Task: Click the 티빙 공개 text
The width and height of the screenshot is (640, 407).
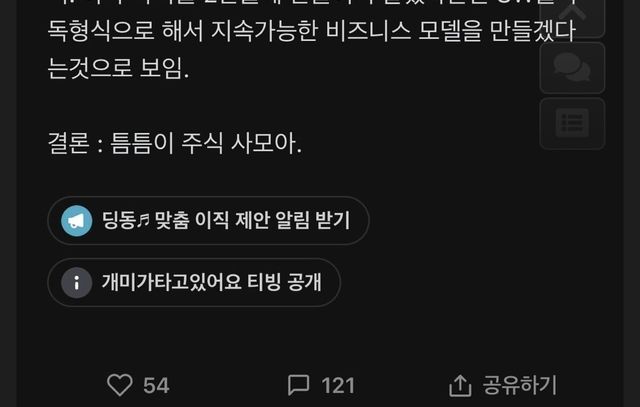Action: 284,282
